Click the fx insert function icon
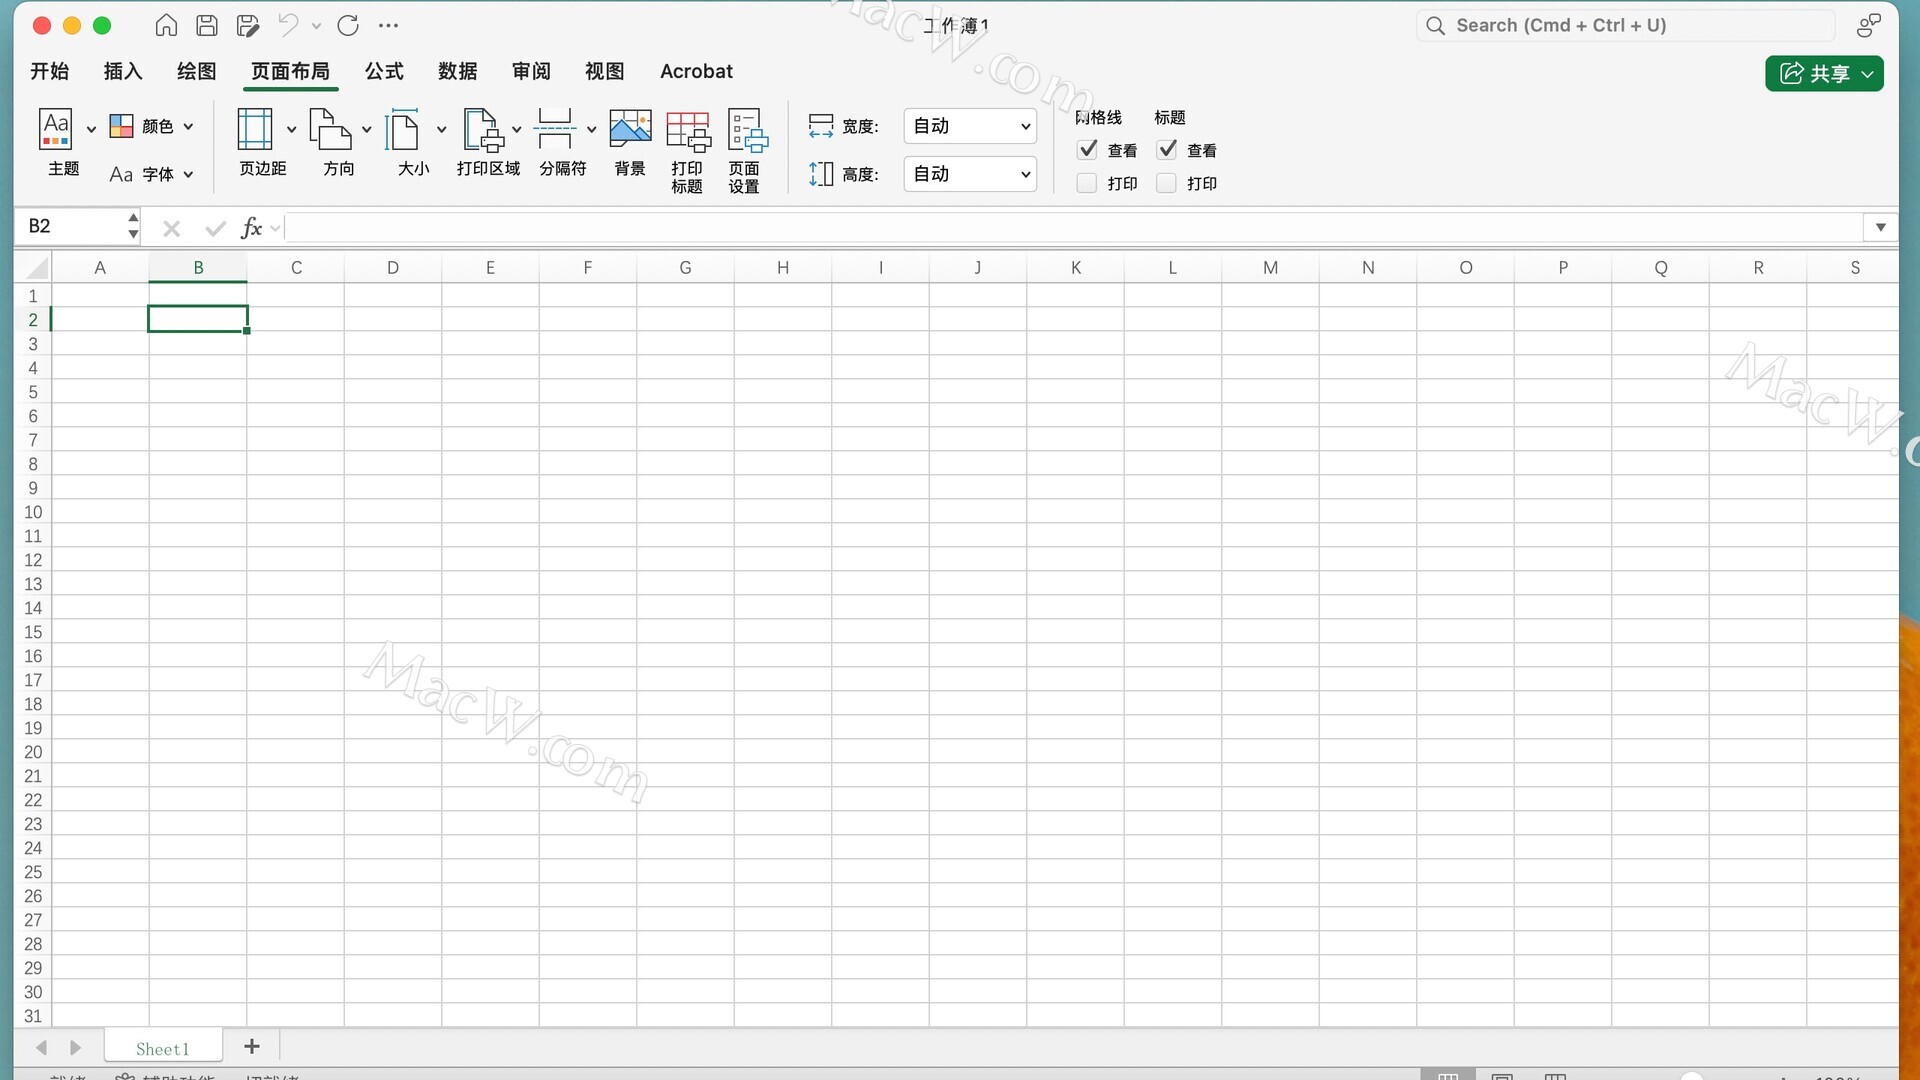The image size is (1920, 1080). pos(252,227)
